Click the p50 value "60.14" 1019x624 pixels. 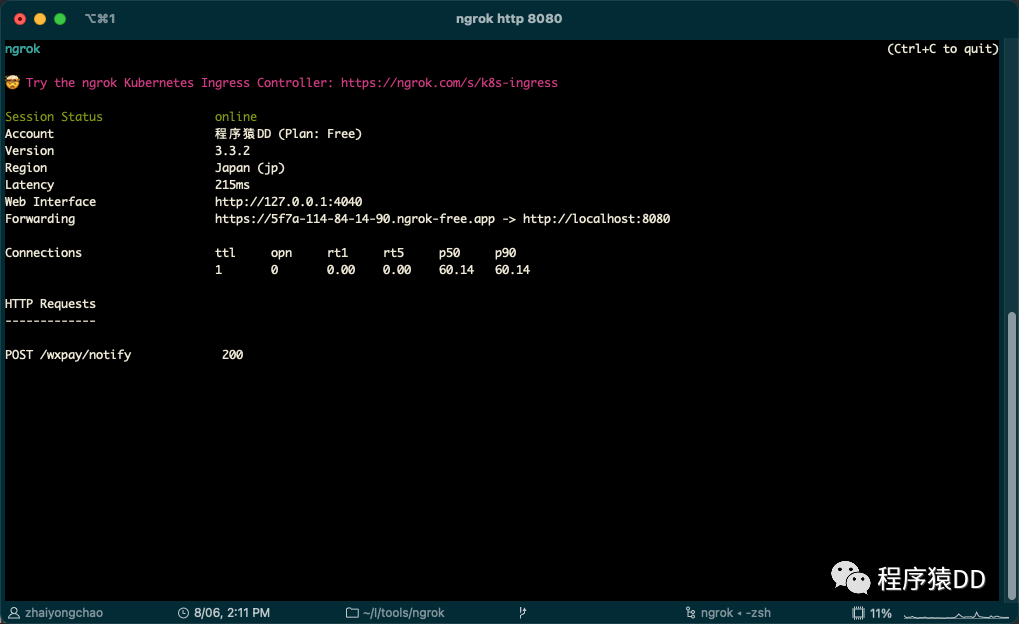(x=456, y=269)
